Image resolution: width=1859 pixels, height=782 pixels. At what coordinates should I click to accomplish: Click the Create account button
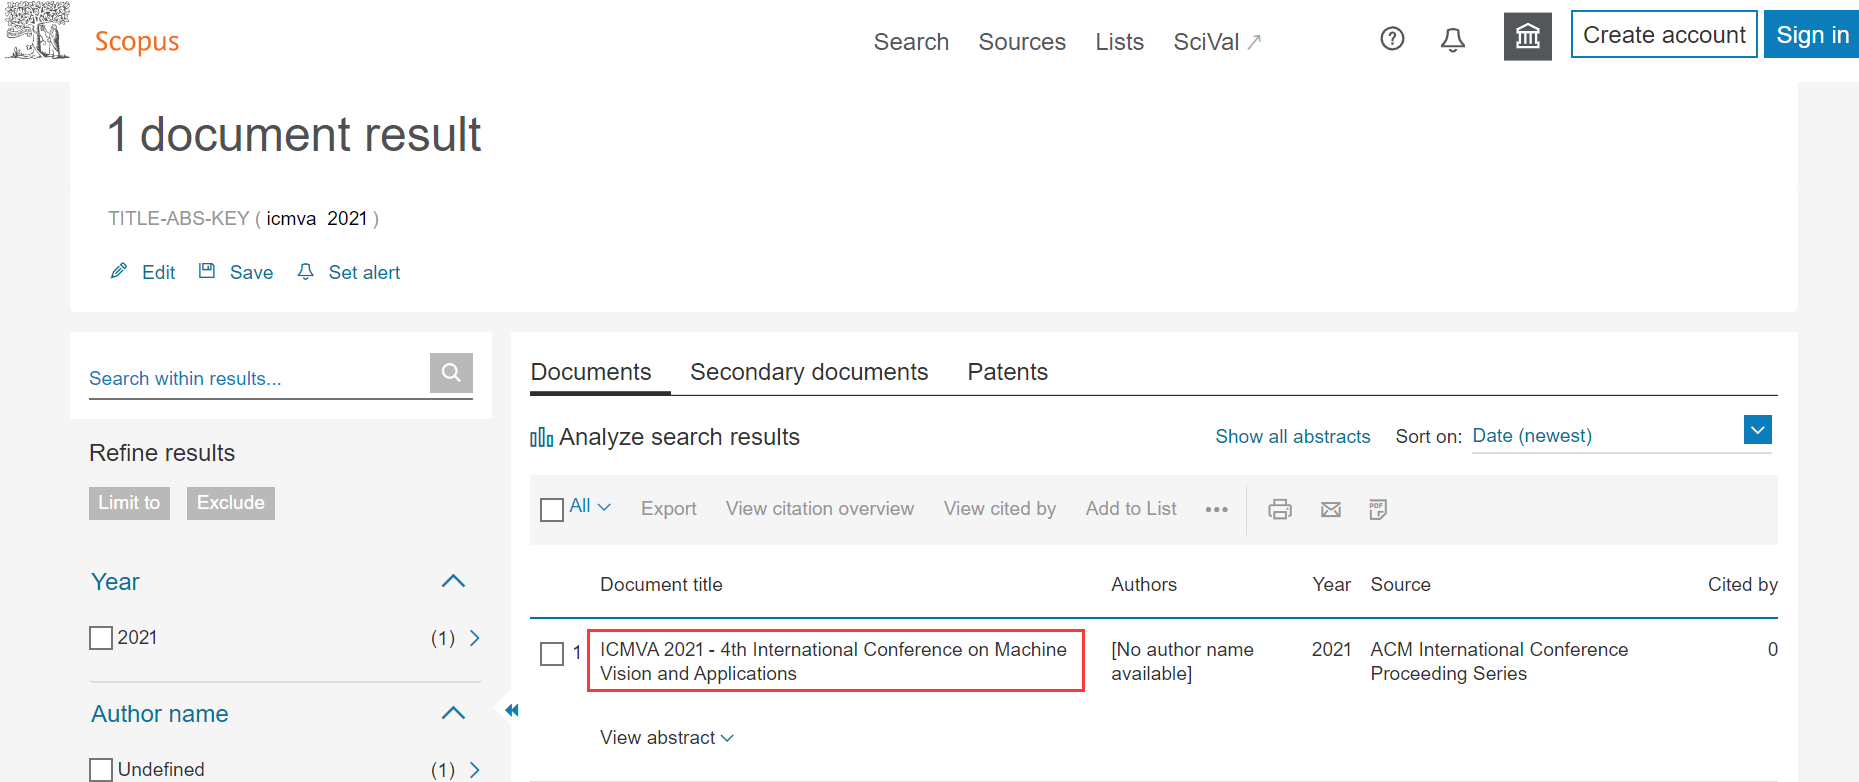click(1664, 35)
